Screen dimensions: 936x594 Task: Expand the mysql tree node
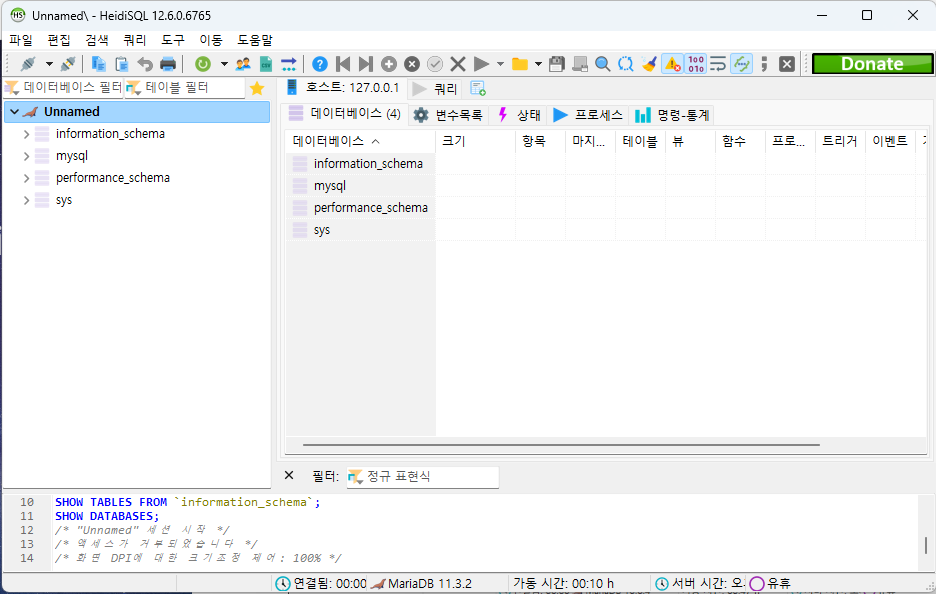point(26,156)
